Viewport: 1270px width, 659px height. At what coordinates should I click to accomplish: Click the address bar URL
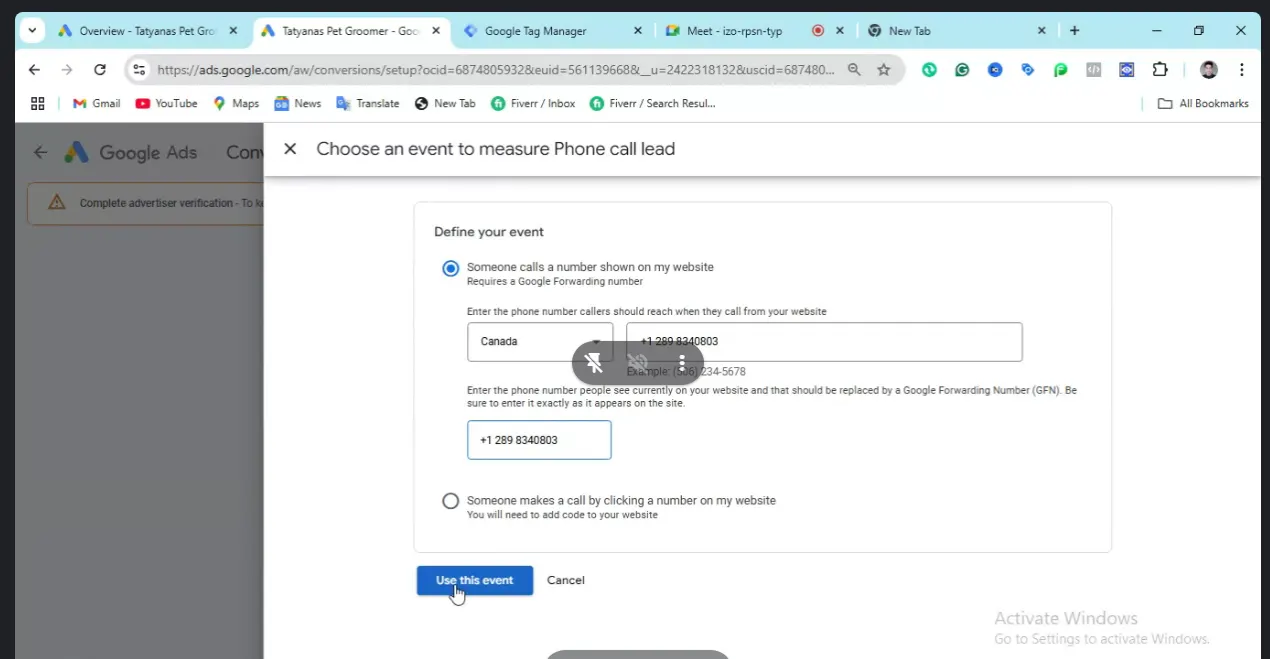point(495,70)
